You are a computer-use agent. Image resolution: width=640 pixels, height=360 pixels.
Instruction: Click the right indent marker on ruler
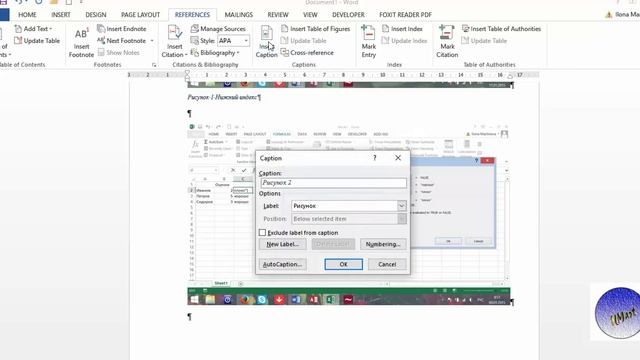tap(510, 77)
